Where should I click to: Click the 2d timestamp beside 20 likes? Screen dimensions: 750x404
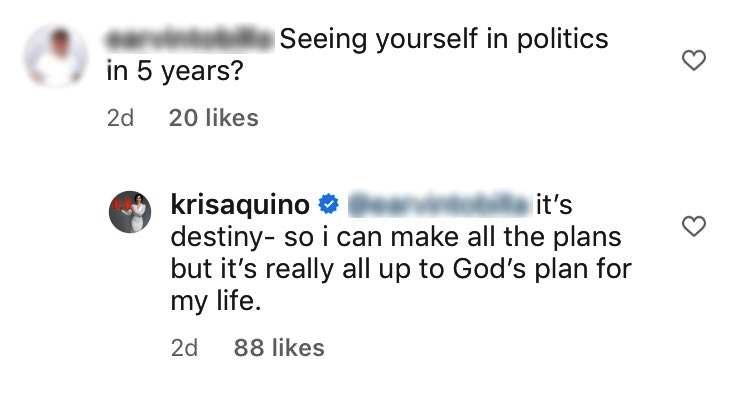120,118
